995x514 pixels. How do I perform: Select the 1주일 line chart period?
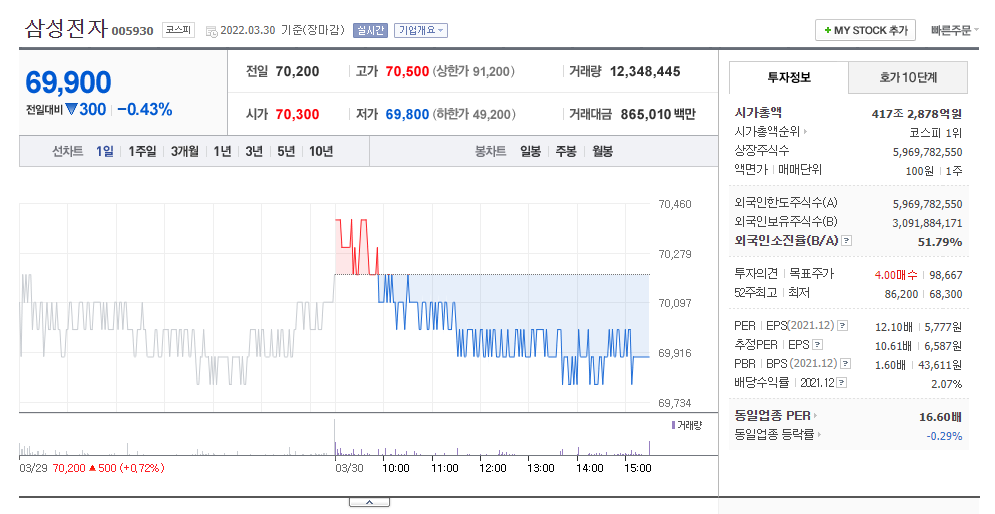(x=142, y=152)
